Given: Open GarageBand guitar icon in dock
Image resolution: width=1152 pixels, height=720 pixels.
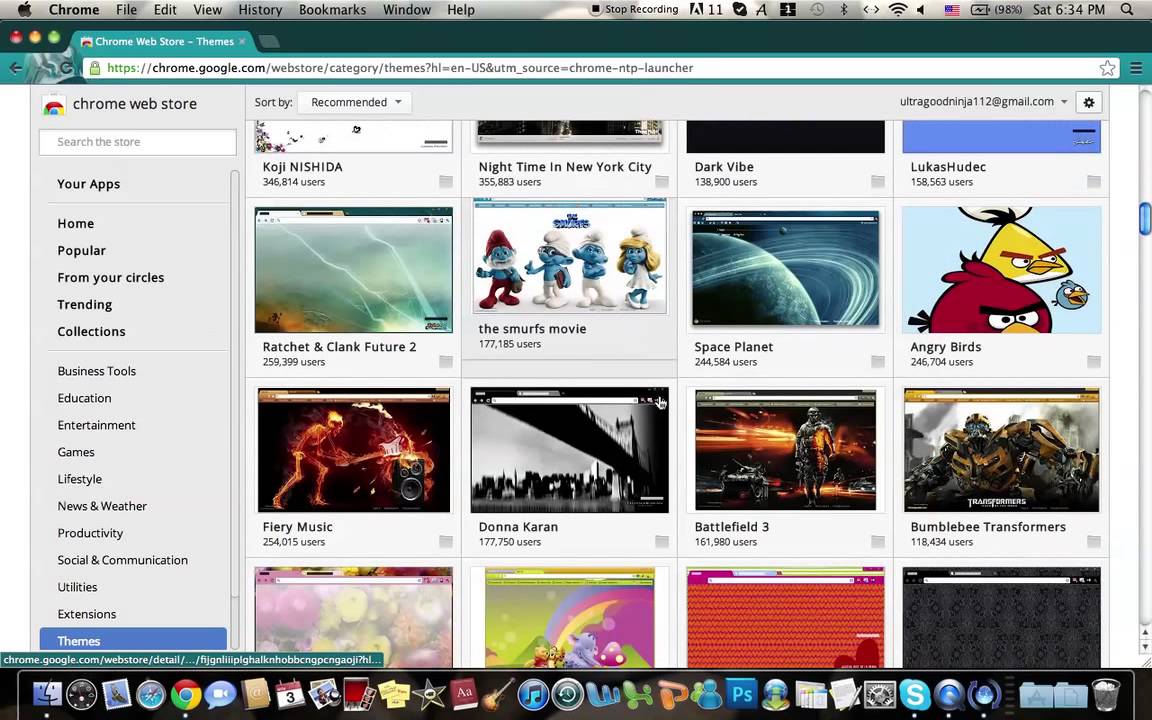Looking at the screenshot, I should [x=498, y=694].
